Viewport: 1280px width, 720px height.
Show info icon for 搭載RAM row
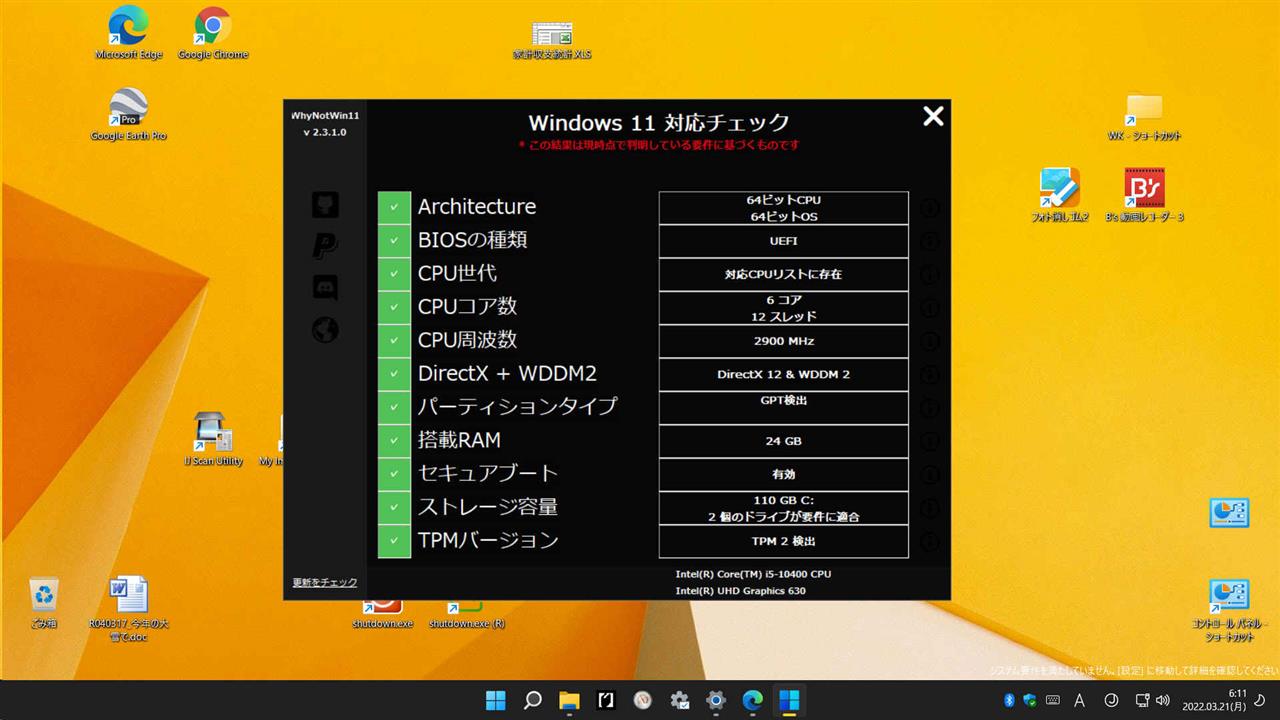(929, 441)
